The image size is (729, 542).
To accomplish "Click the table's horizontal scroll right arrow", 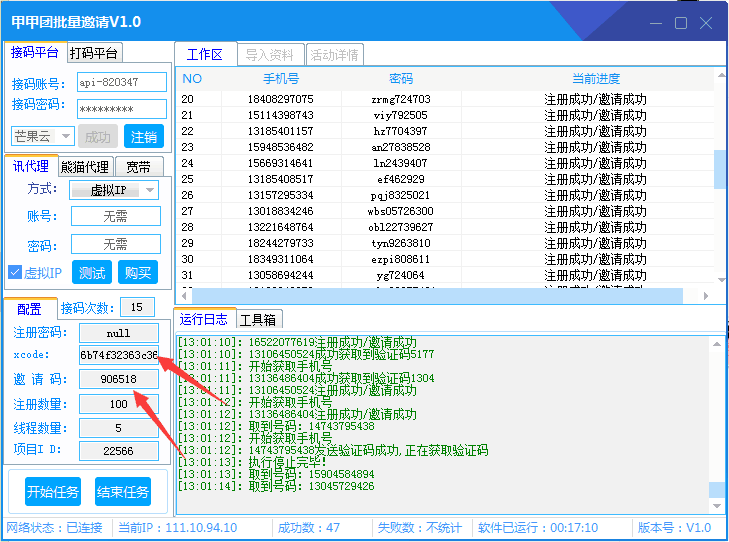I will coord(706,296).
